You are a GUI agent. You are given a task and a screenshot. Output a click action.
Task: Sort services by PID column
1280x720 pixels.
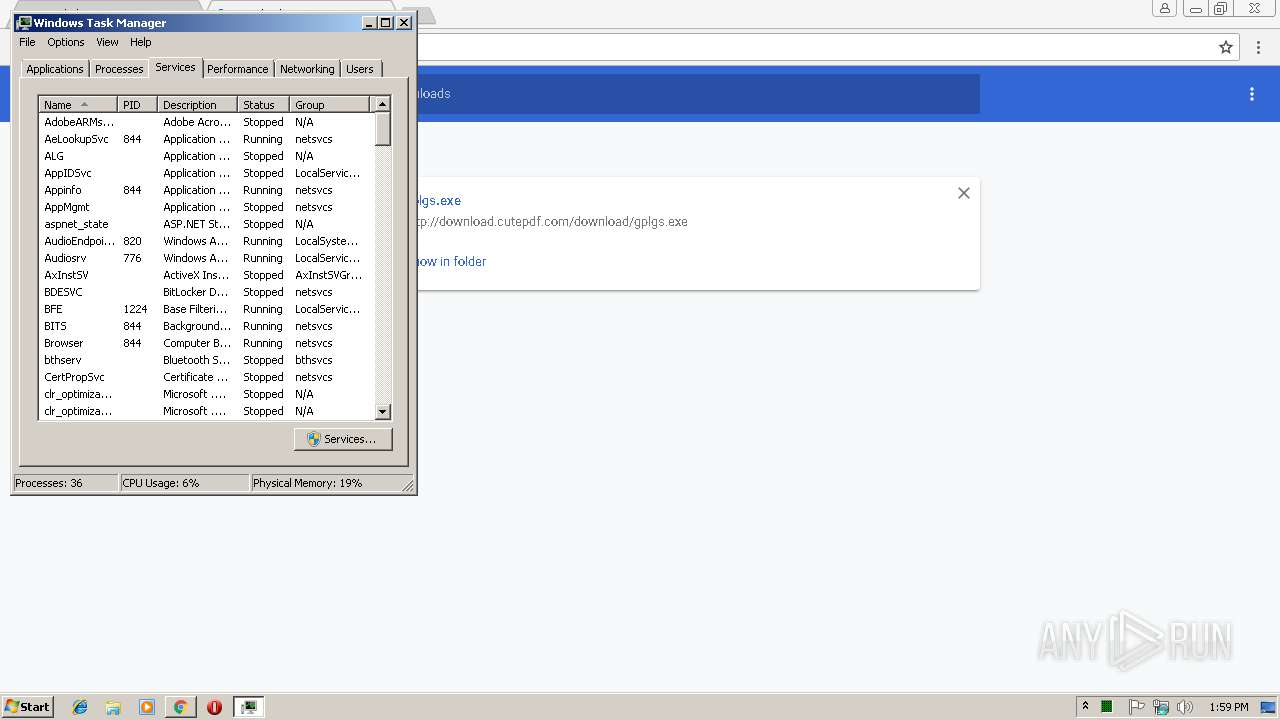point(138,105)
